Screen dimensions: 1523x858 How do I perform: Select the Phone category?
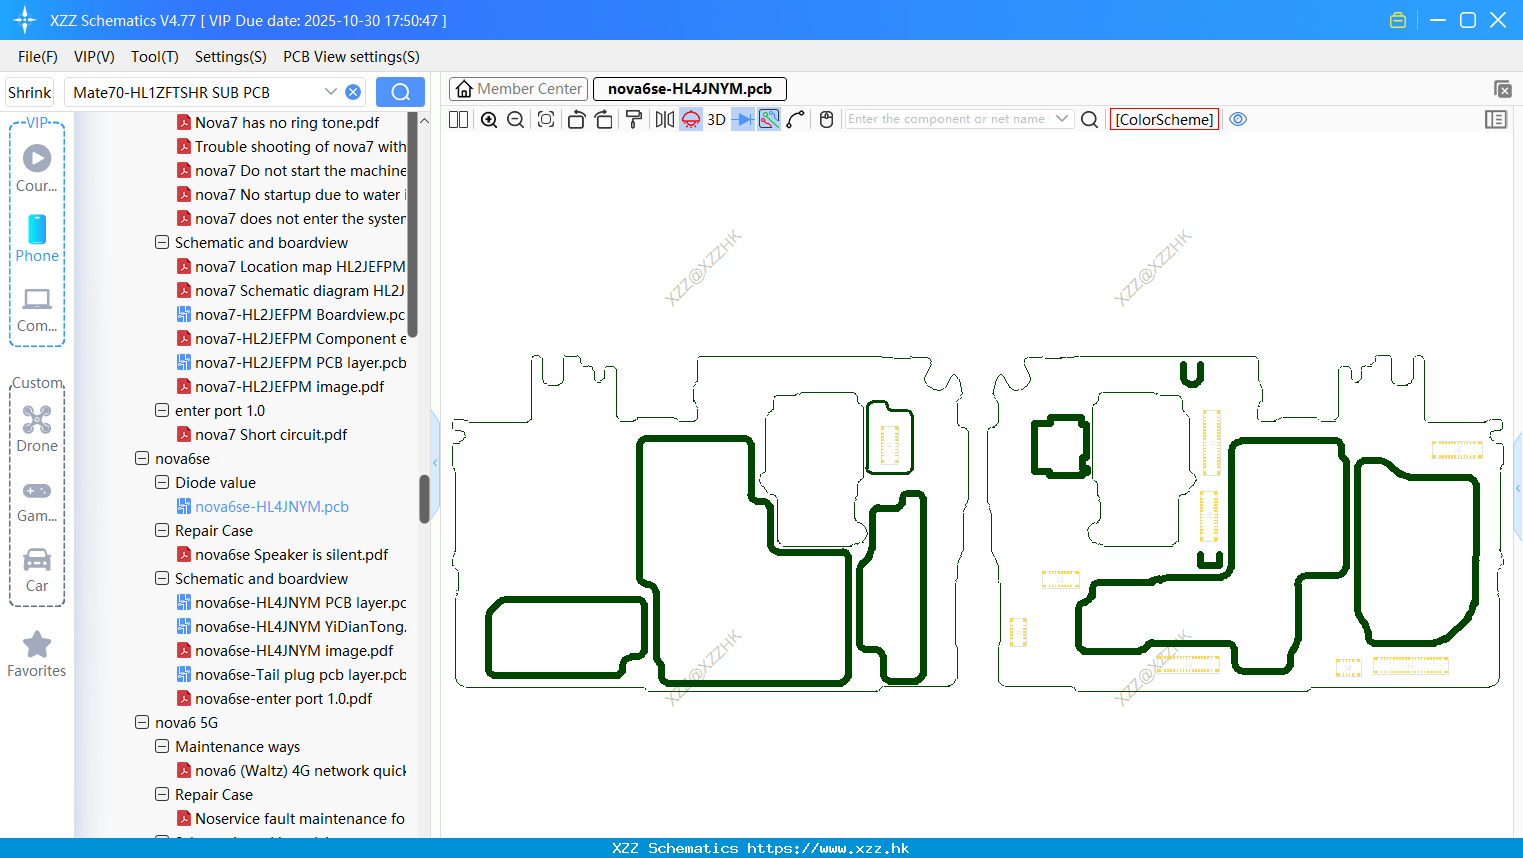click(x=37, y=238)
